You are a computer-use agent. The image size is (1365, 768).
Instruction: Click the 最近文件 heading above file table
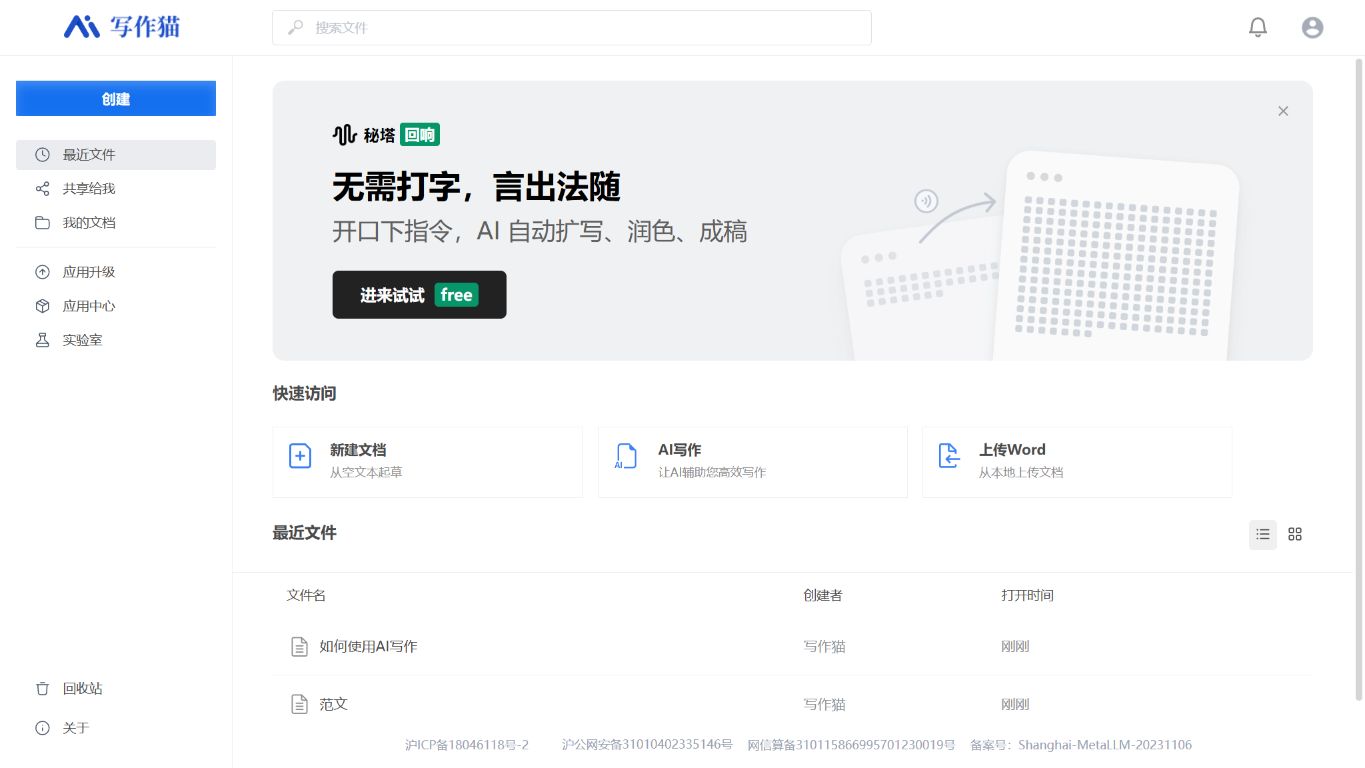[x=305, y=533]
